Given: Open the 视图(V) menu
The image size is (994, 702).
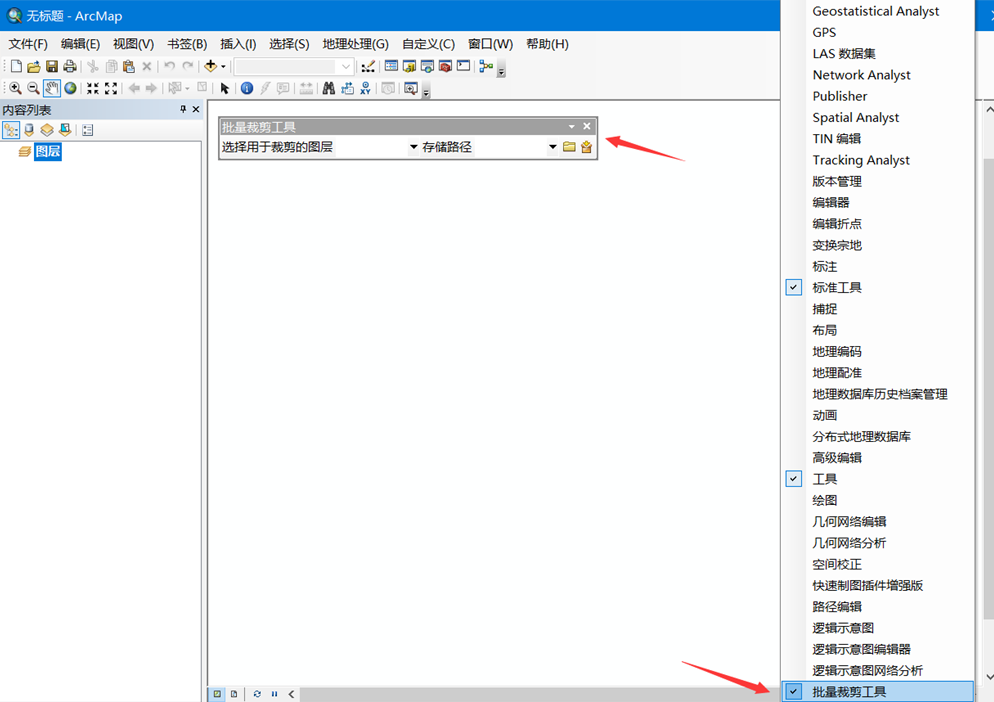Looking at the screenshot, I should pyautogui.click(x=133, y=44).
